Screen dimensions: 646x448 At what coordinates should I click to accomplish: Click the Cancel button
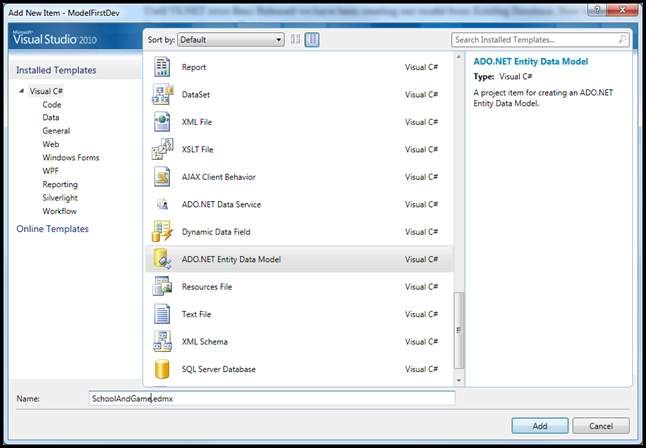[601, 426]
